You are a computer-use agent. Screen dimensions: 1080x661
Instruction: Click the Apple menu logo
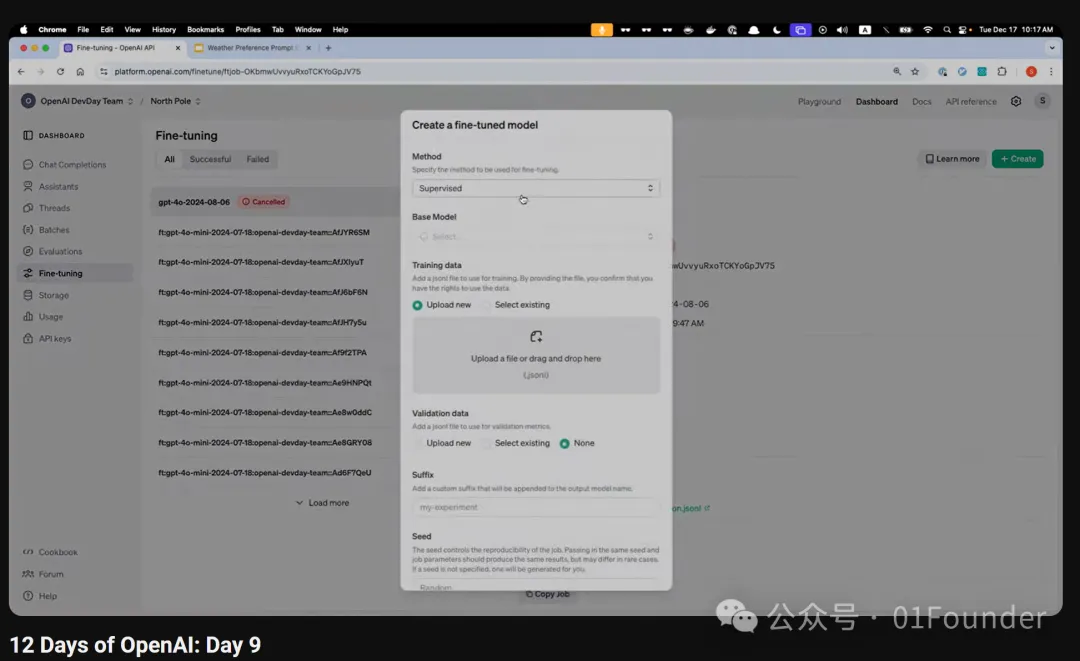point(23,30)
